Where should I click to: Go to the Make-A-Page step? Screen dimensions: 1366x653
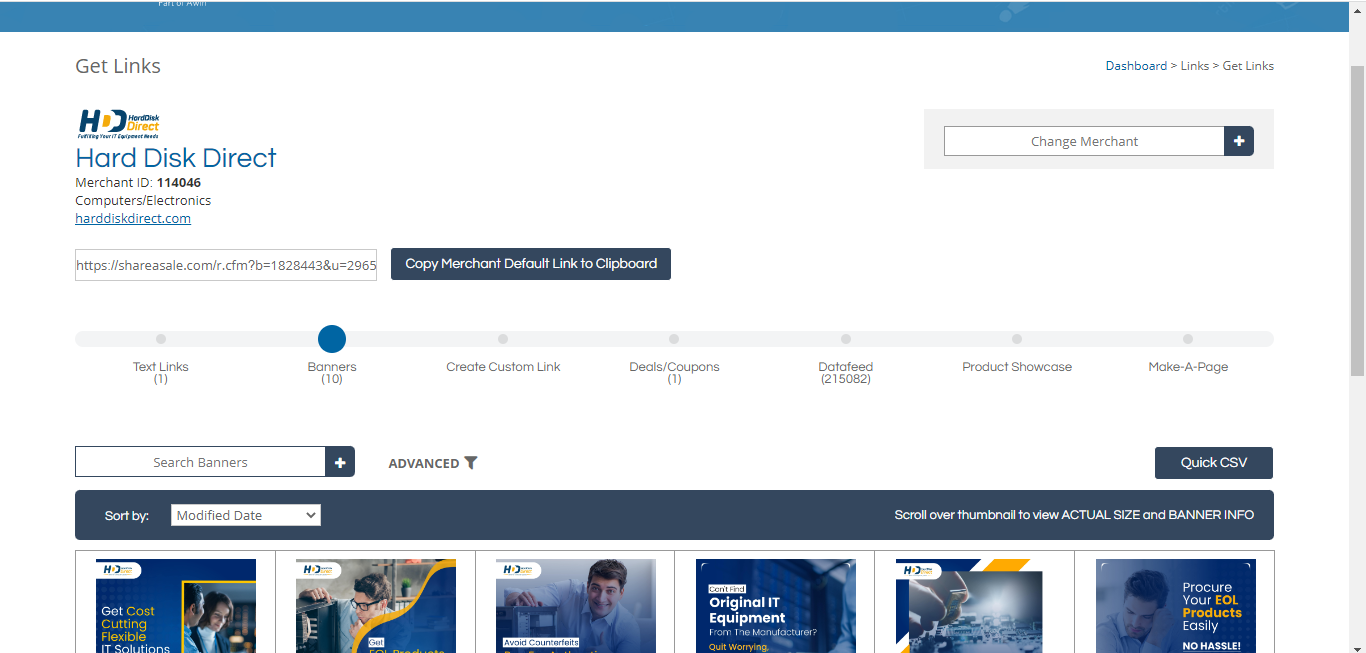pos(1188,366)
